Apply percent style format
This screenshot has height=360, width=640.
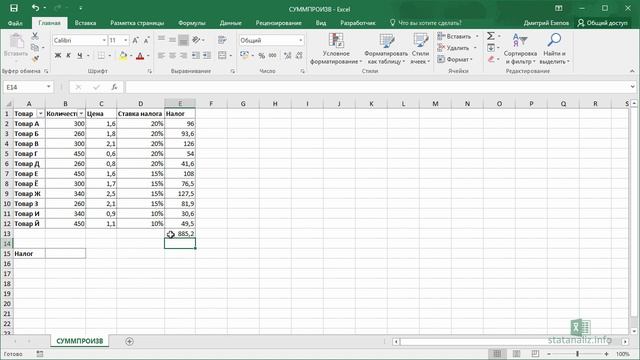[x=261, y=56]
